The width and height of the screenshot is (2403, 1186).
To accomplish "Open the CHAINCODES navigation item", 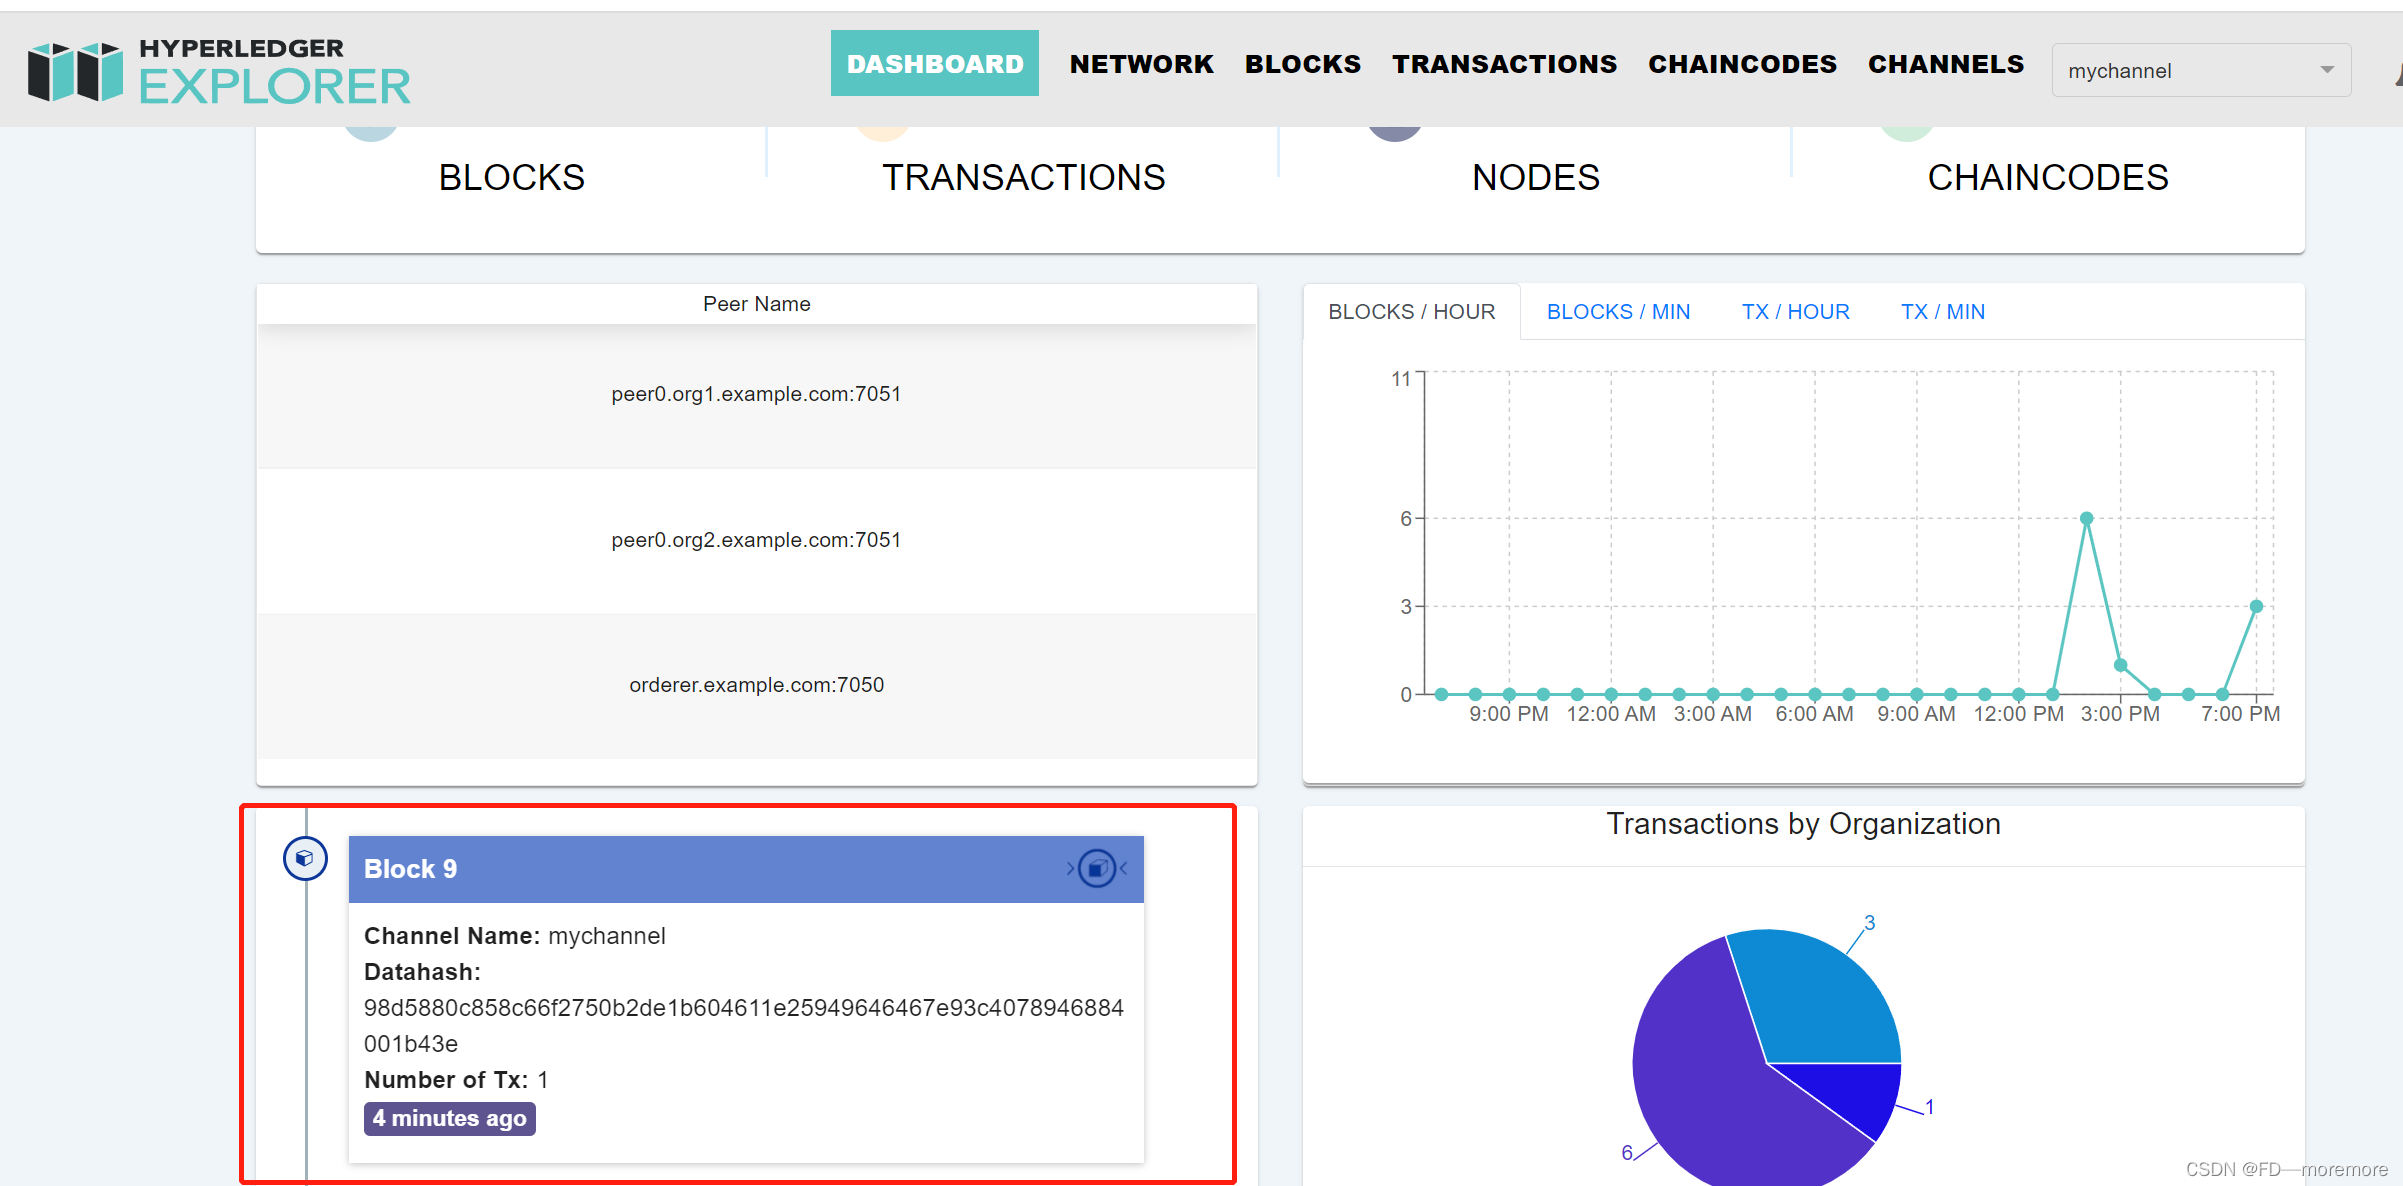I will pos(1742,64).
